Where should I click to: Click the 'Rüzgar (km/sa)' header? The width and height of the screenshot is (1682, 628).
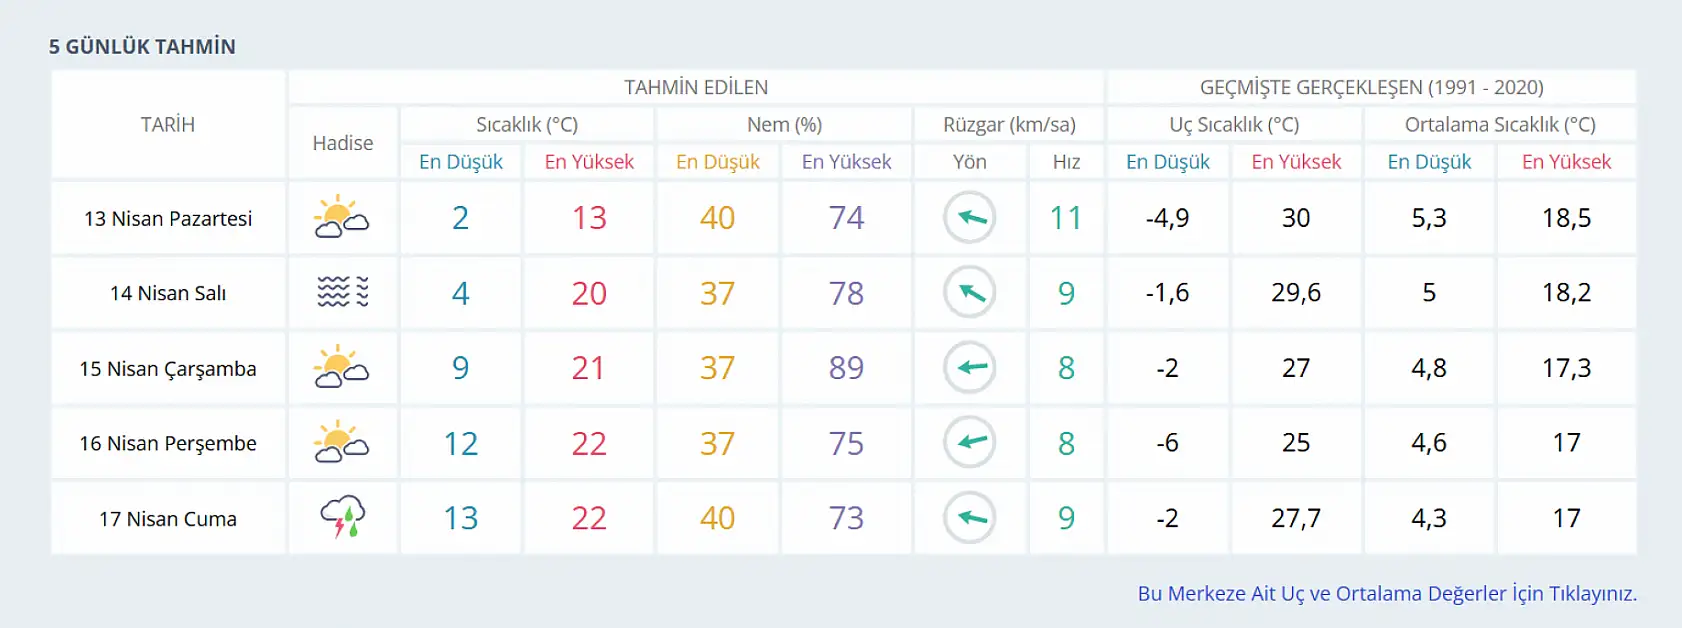tap(1009, 124)
